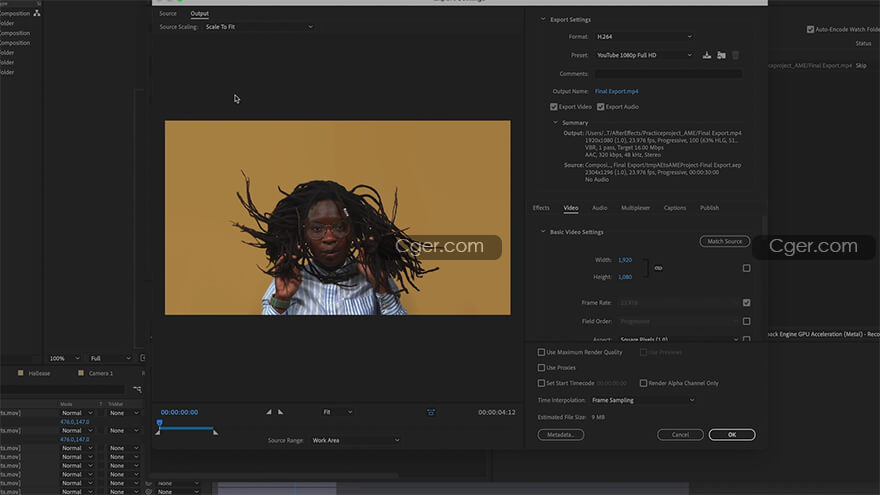Screen dimensions: 880x495
Task: Click the Save Preset icon beside Preset
Action: (707, 55)
